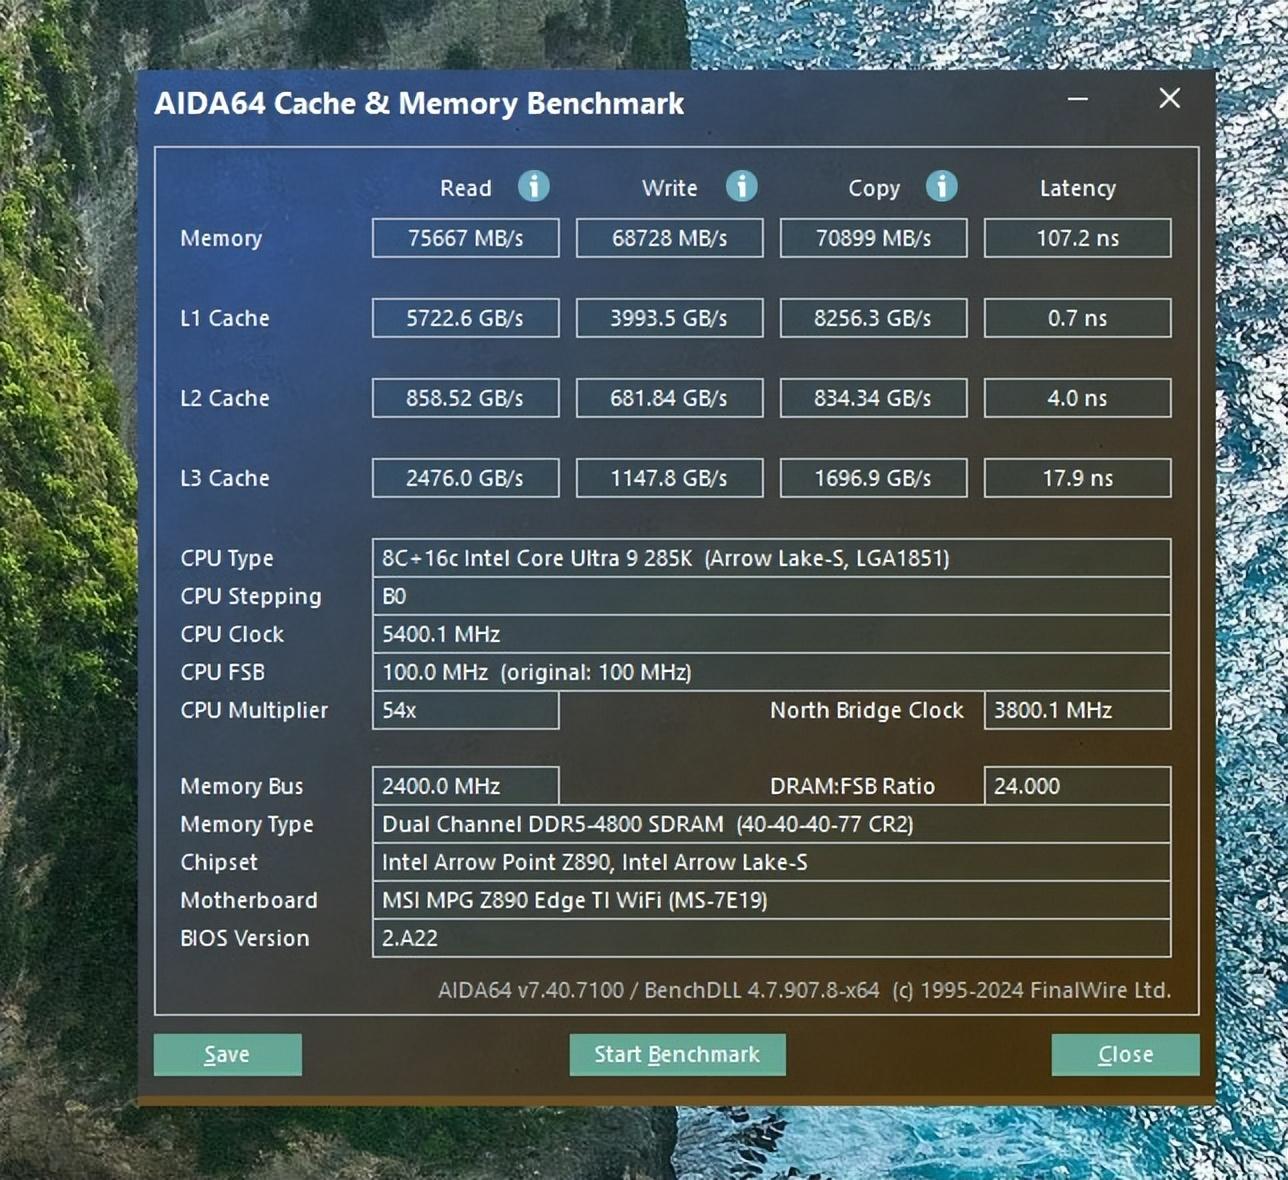Click the Write info icon

741,186
